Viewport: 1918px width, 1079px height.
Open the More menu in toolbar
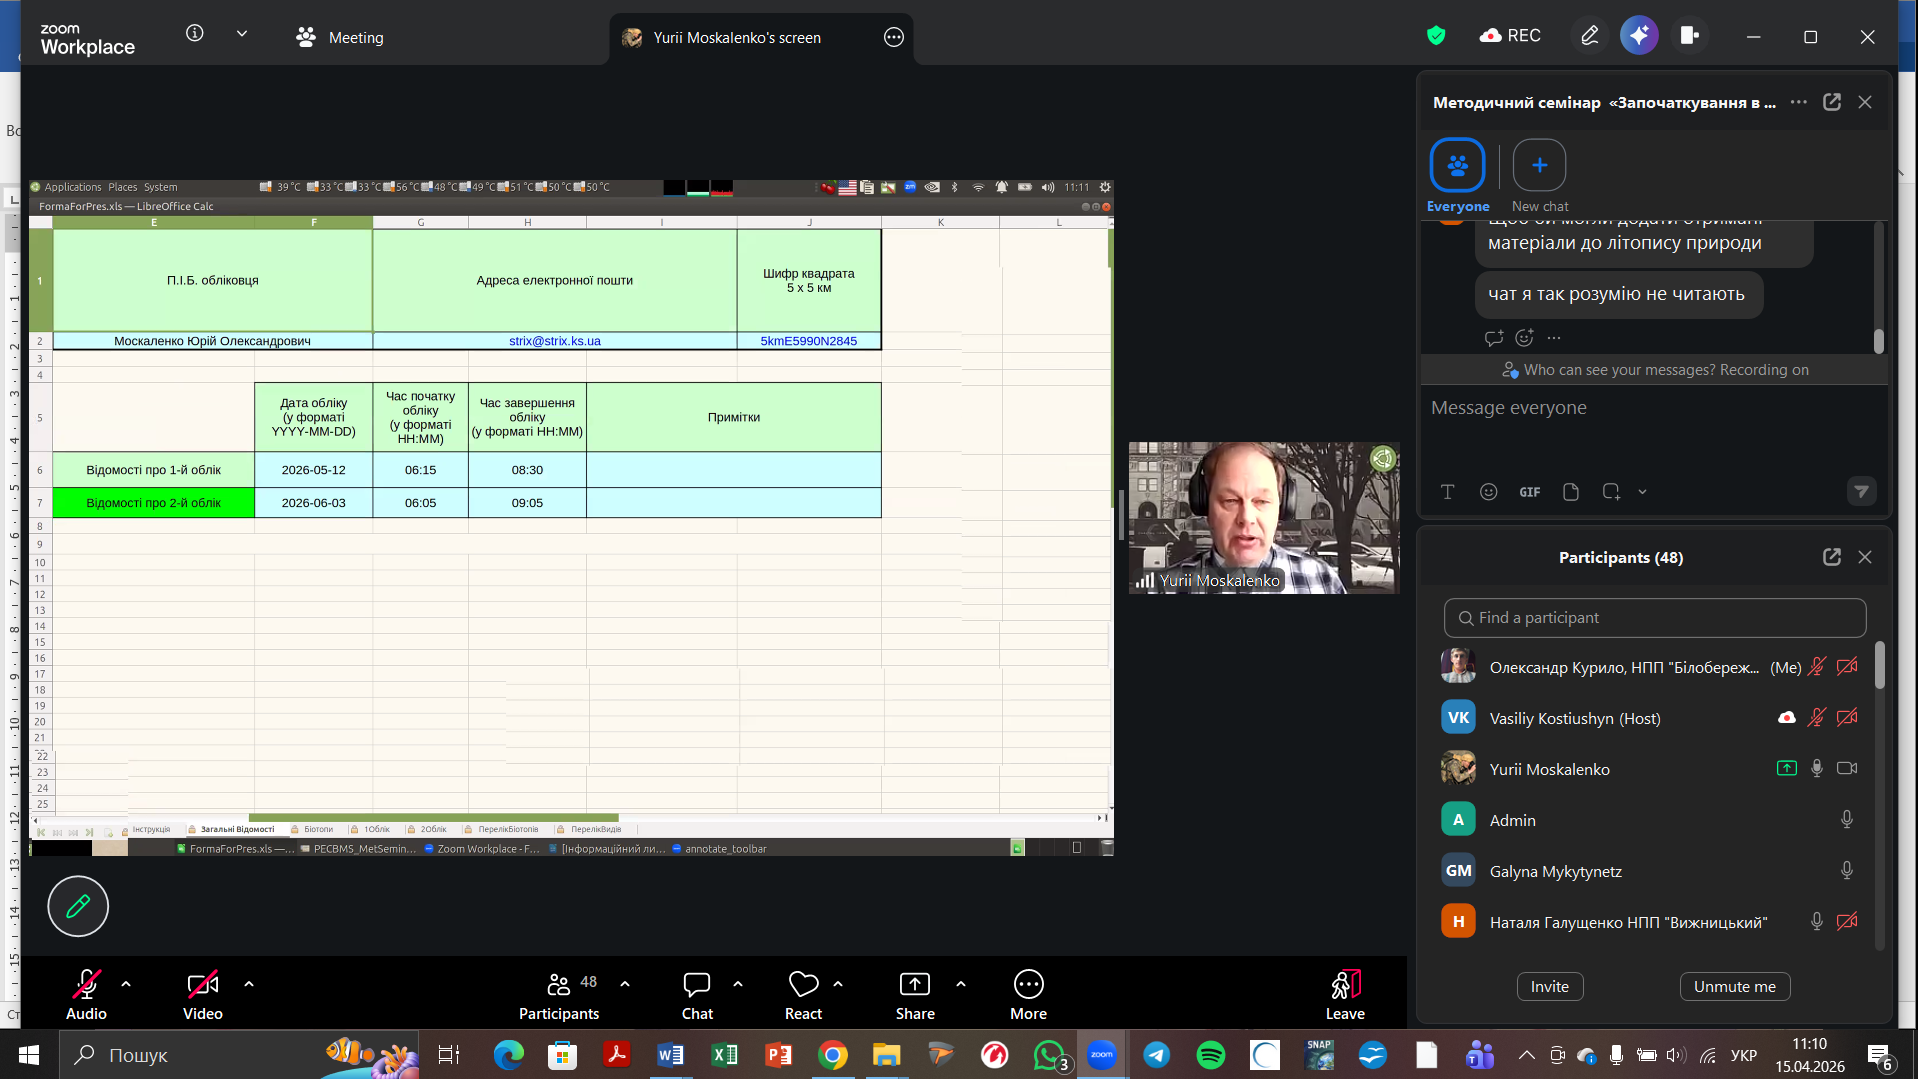point(1028,985)
